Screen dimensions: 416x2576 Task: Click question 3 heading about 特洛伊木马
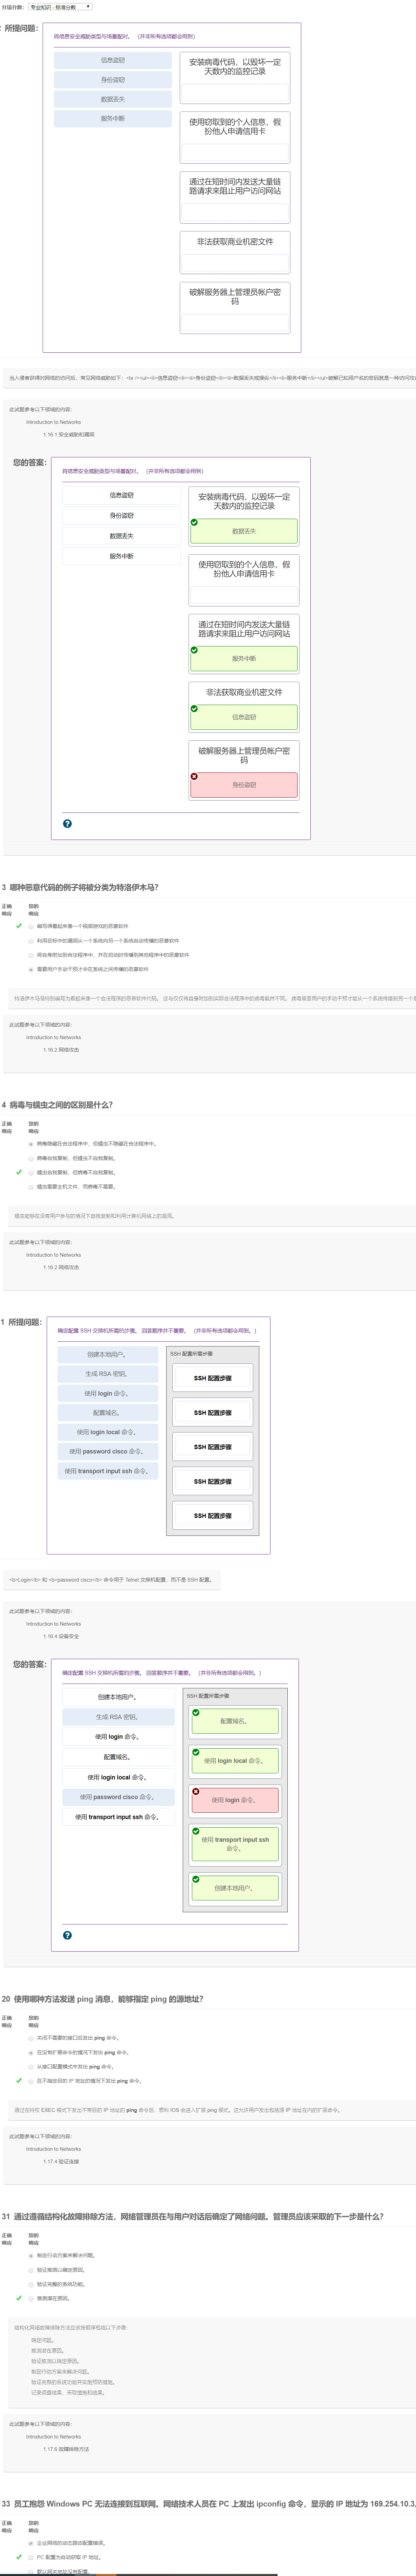click(80, 887)
